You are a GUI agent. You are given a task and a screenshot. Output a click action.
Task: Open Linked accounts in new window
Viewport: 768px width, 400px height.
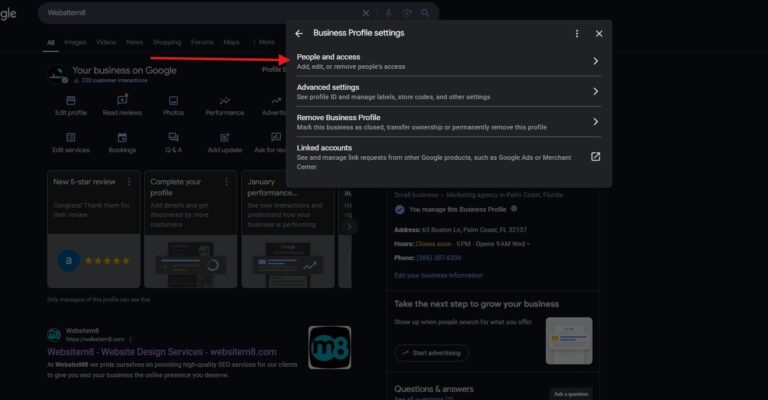click(595, 156)
